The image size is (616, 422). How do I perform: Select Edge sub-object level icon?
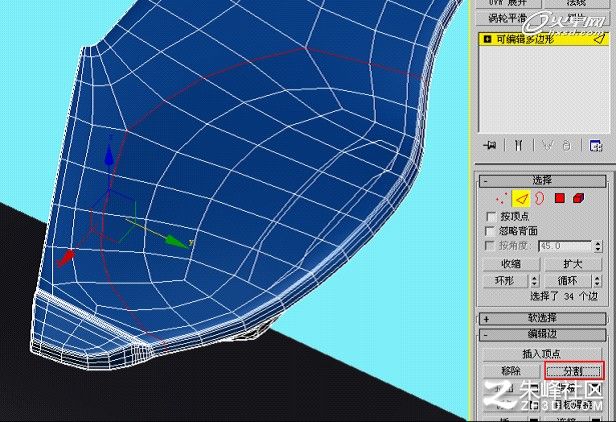click(521, 198)
